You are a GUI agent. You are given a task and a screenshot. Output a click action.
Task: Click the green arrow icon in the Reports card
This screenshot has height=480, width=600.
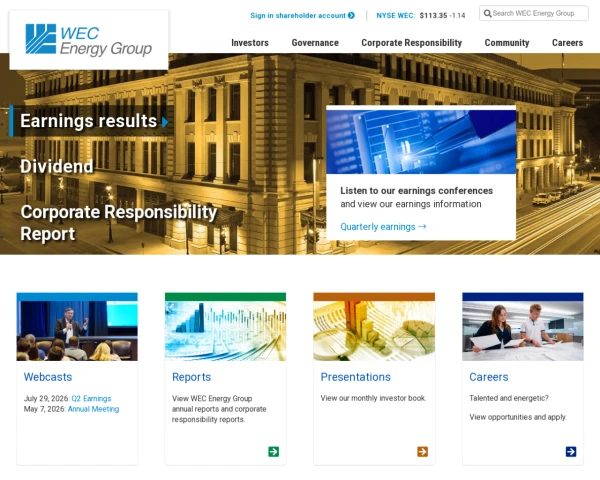(x=274, y=452)
